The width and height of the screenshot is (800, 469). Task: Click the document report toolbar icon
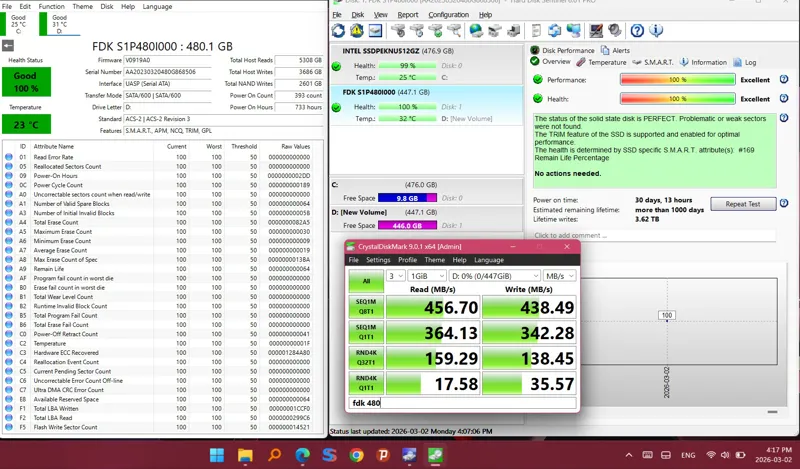[536, 31]
